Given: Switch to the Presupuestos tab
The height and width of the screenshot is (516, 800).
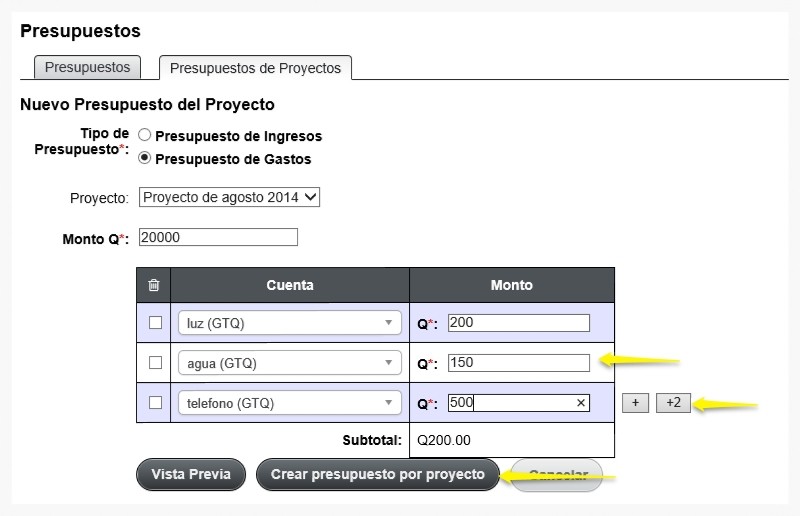Looking at the screenshot, I should [x=87, y=67].
